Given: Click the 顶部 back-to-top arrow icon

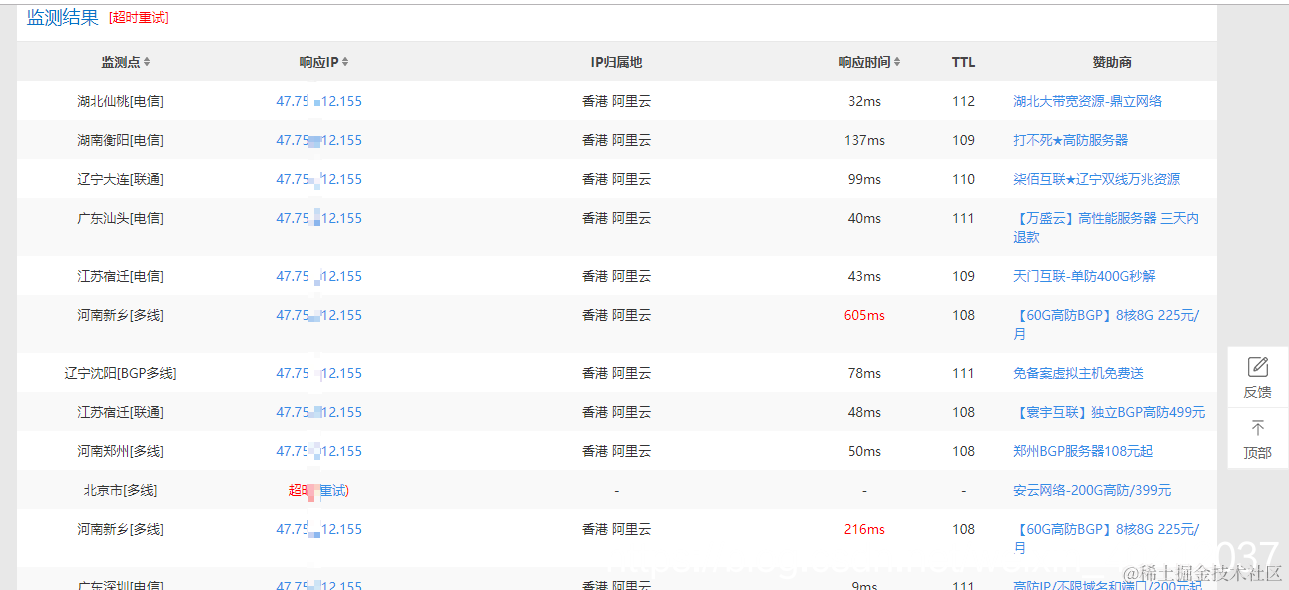Looking at the screenshot, I should [x=1258, y=428].
